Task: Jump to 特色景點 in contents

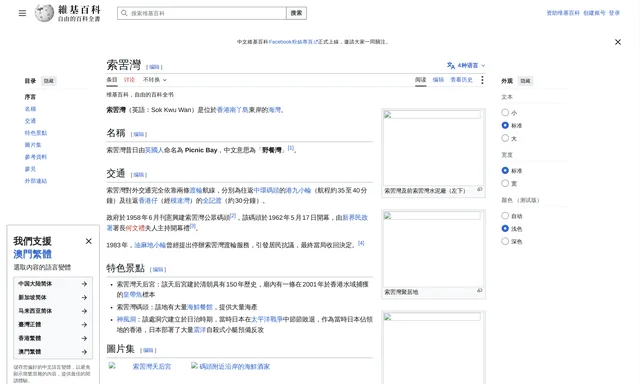Action: click(x=36, y=133)
